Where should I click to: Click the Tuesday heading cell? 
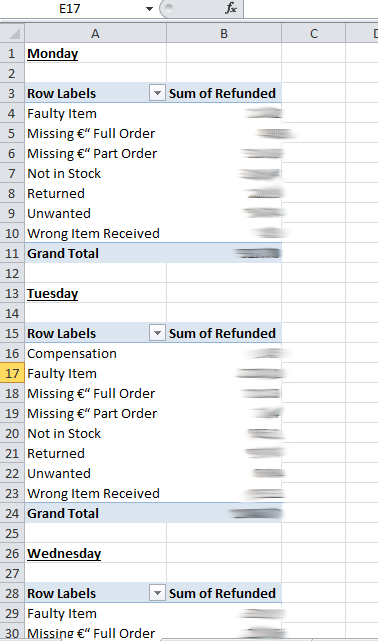95,293
